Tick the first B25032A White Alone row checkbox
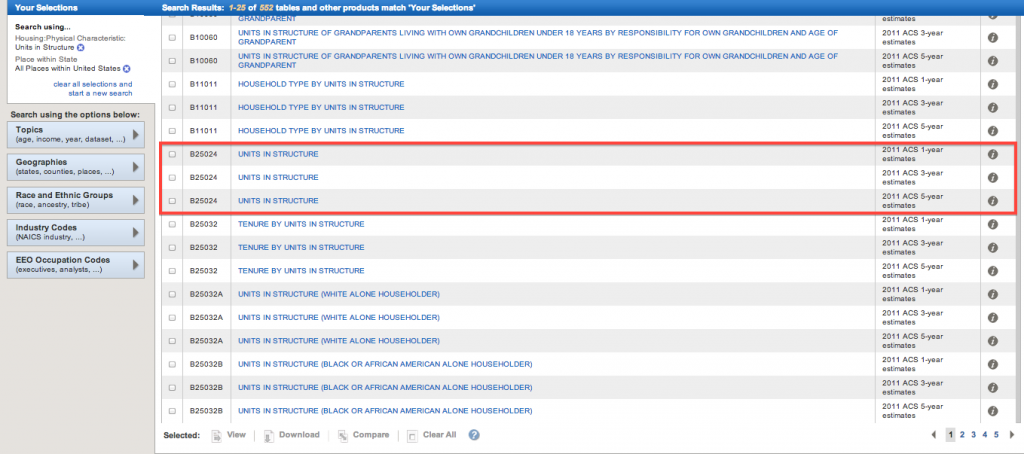 [x=173, y=294]
